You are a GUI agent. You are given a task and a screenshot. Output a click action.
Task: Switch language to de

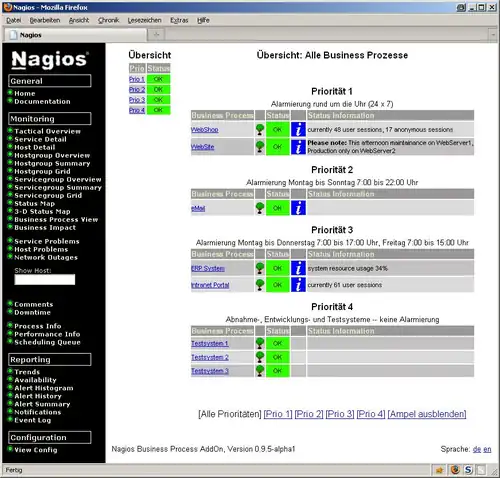477,449
